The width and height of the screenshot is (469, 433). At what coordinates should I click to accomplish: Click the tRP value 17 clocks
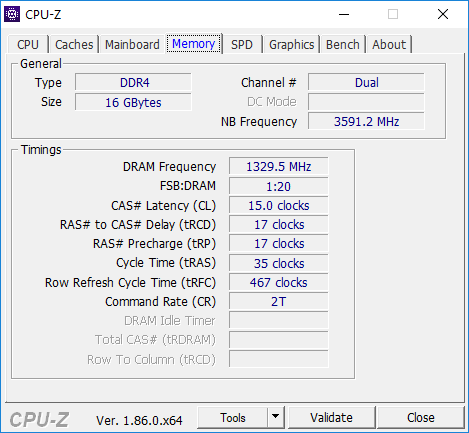[279, 244]
